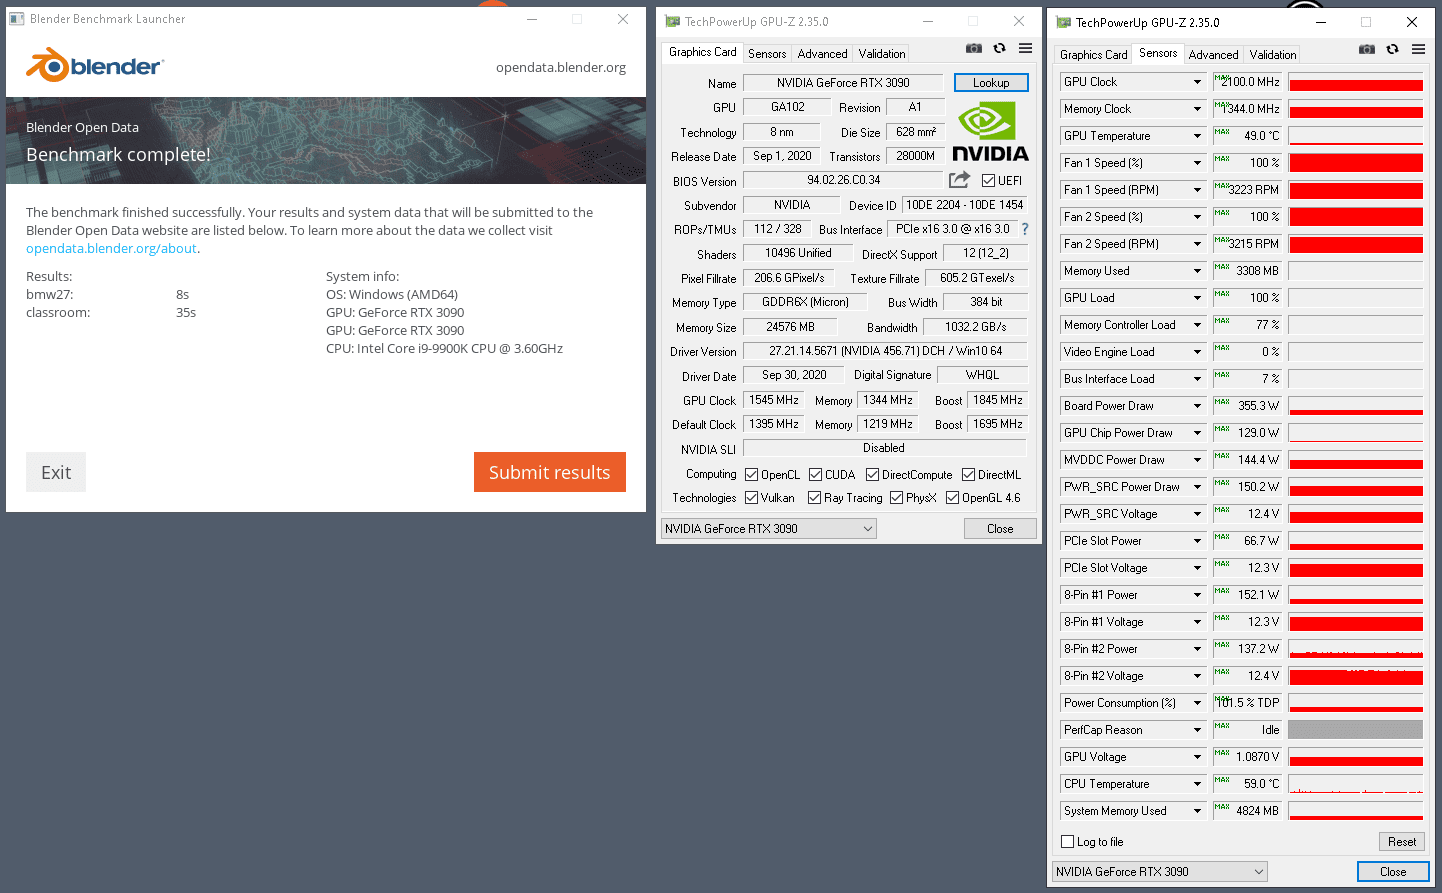Switch to Advanced tab in left GPU-Z window

click(822, 54)
